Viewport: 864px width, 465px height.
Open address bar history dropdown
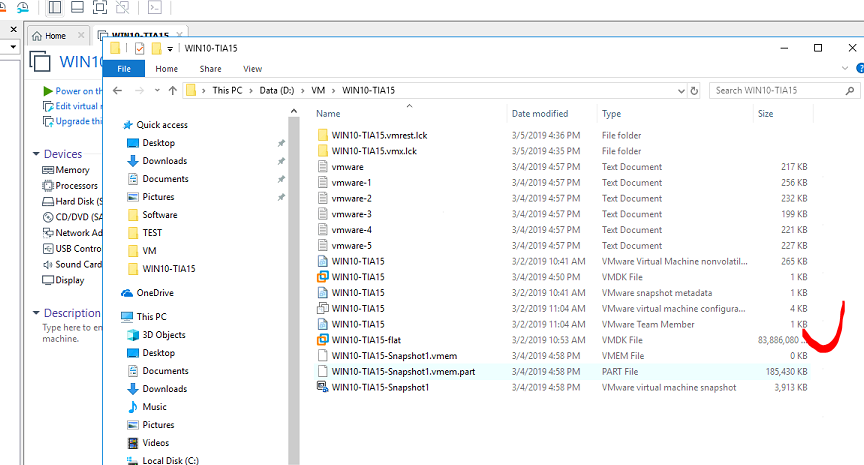click(x=681, y=91)
